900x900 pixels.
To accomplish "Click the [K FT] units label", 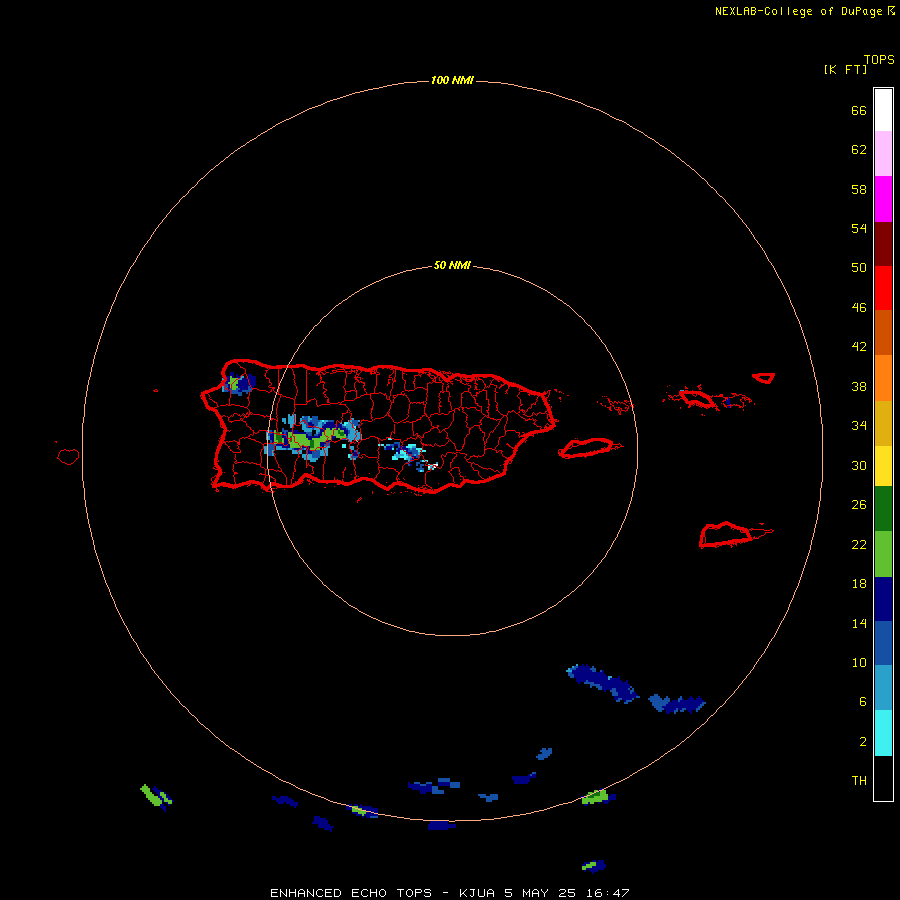I will (x=845, y=69).
